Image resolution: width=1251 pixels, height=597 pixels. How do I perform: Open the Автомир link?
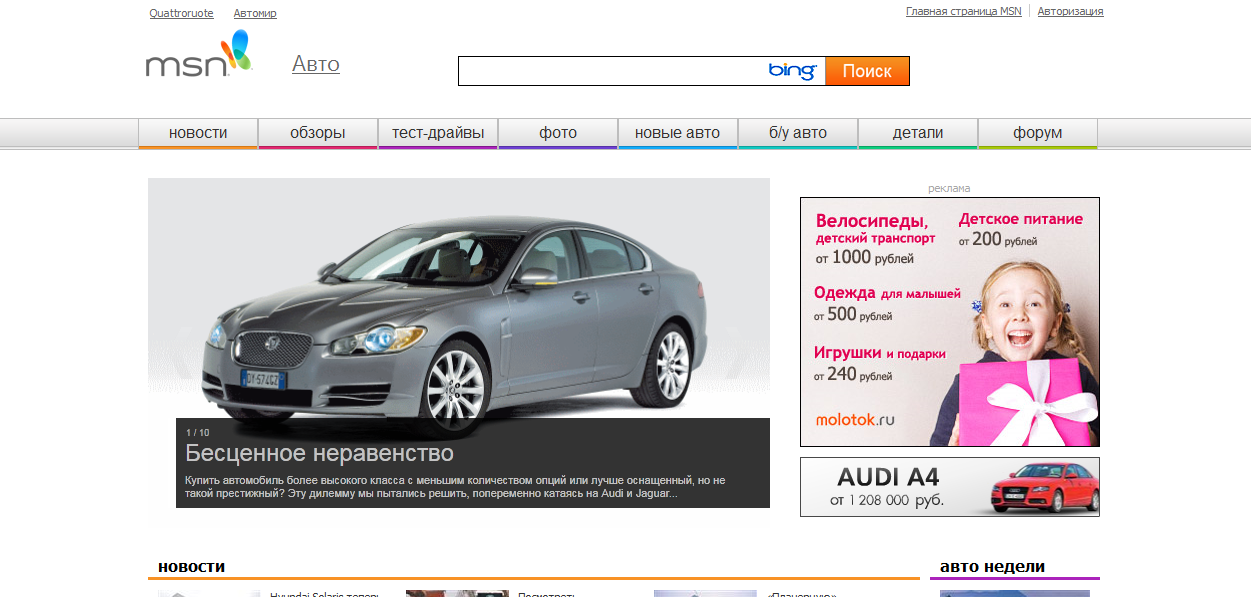(255, 13)
